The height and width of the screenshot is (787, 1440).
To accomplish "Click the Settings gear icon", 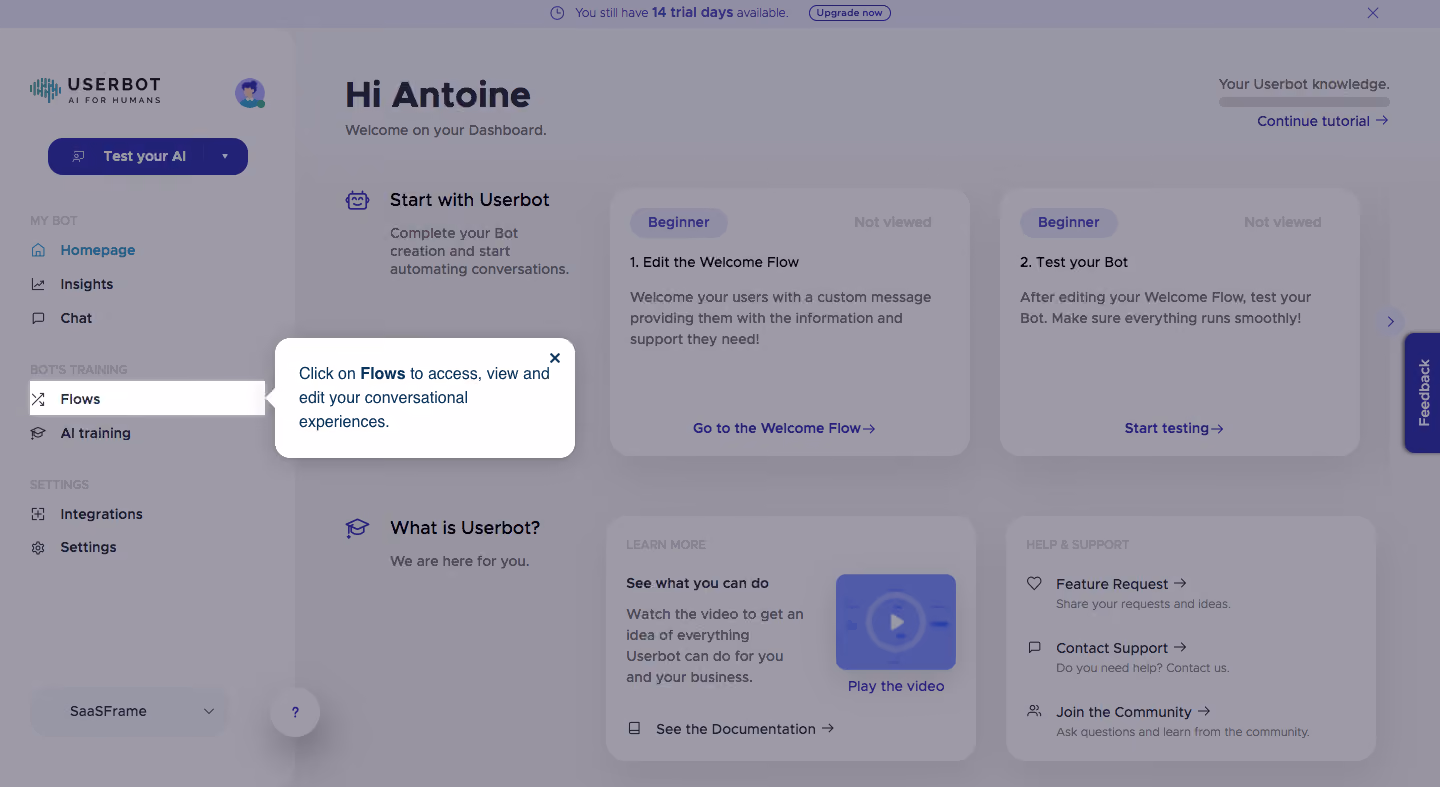I will pyautogui.click(x=38, y=548).
